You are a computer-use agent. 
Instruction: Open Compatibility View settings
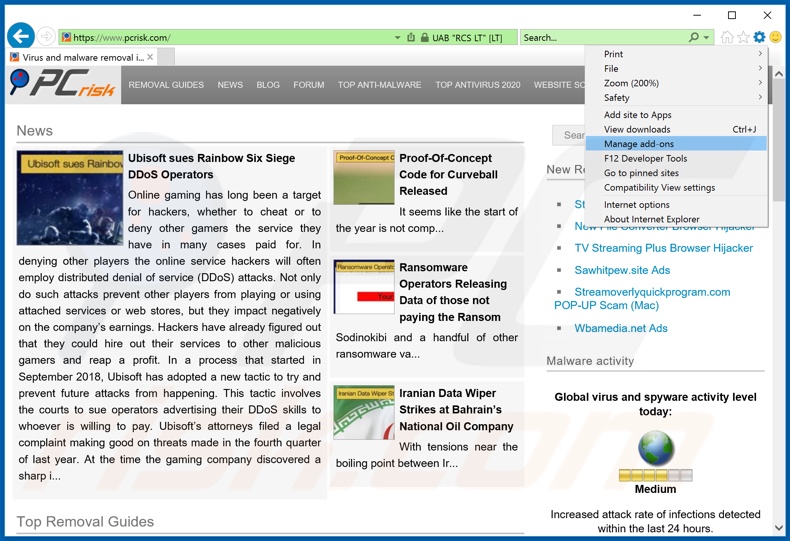point(676,187)
